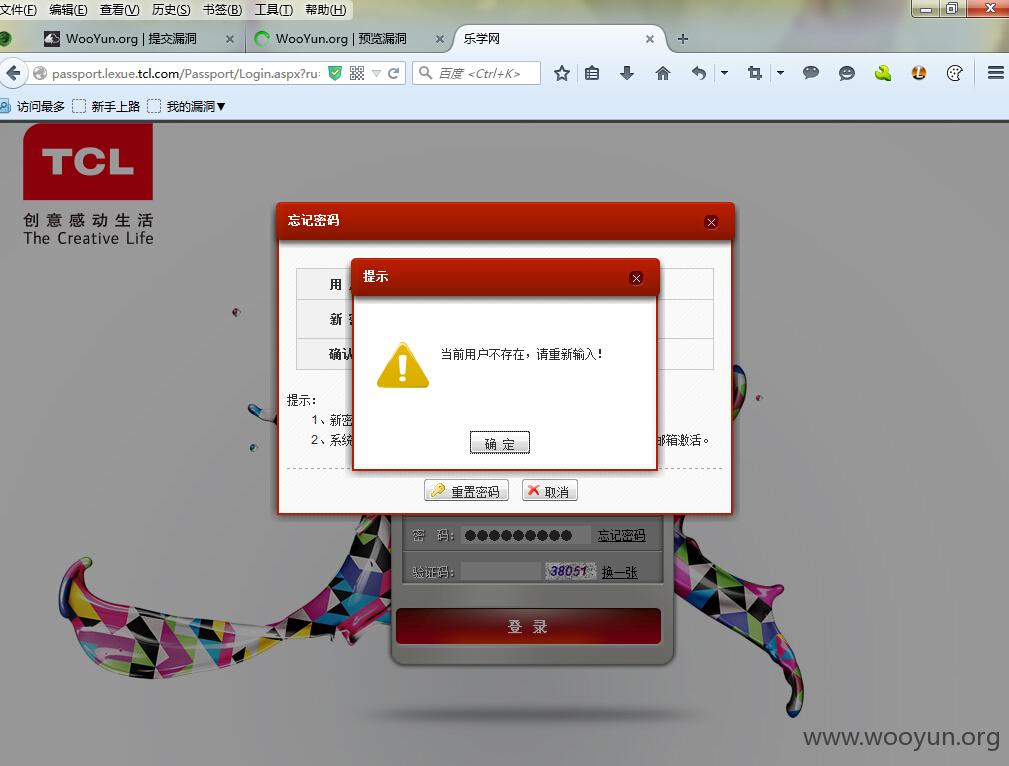Open the 新手上路 bookmark
The image size is (1009, 766).
click(x=107, y=106)
